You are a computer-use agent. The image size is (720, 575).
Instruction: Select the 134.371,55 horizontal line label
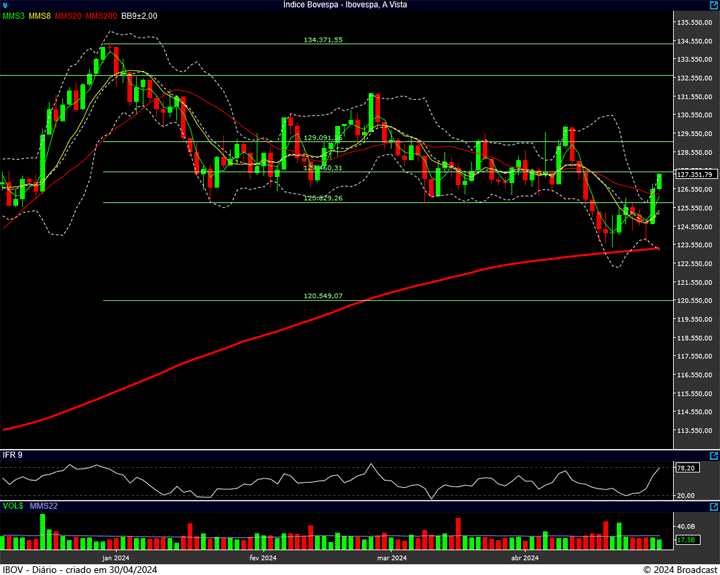pyautogui.click(x=322, y=40)
